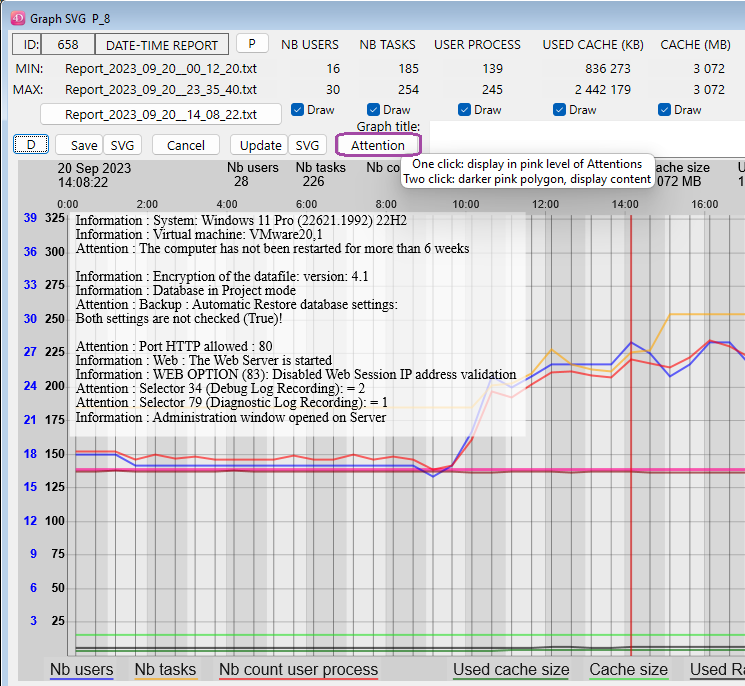Select the ID field showing 658
The image size is (745, 686).
coord(67,45)
